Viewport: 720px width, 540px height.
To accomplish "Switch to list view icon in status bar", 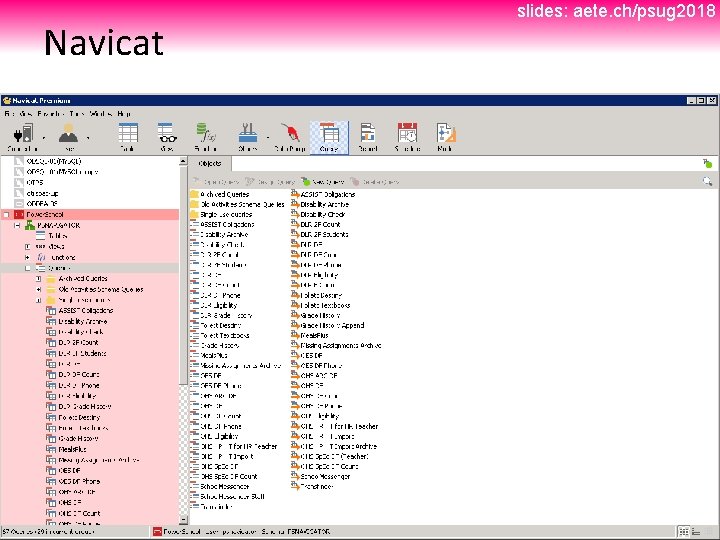I will (684, 532).
